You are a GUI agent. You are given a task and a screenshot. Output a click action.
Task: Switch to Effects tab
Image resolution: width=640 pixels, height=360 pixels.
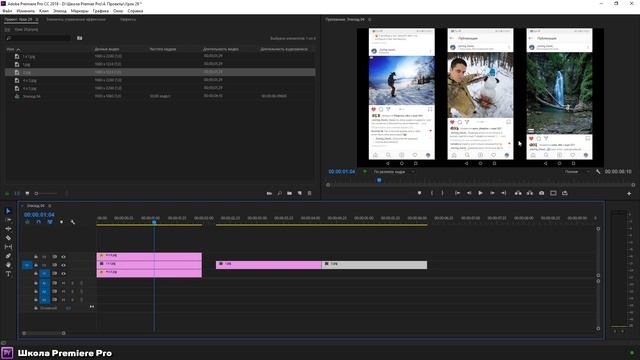[x=128, y=19]
